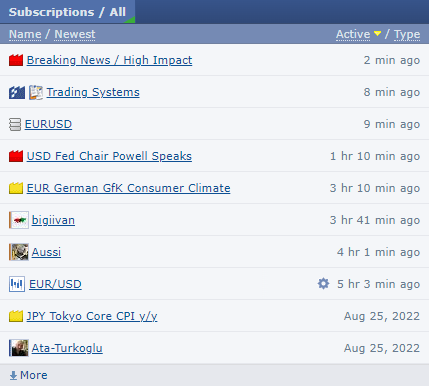Click the candlestick chart icon beside EUR/USD
Viewport: 429px width, 386px height.
point(17,284)
